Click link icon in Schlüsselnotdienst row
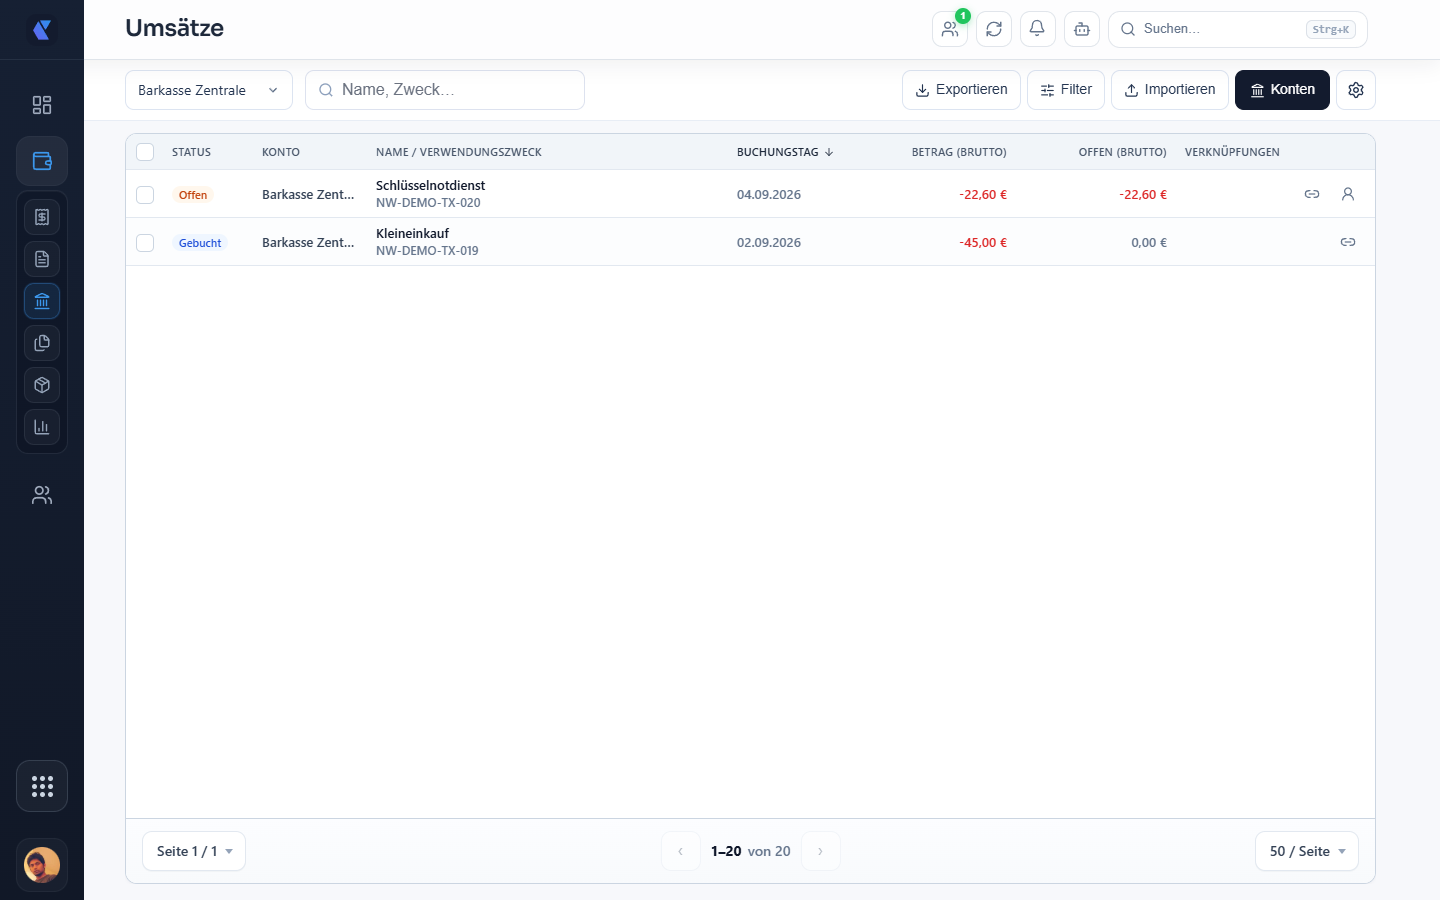The image size is (1440, 900). coord(1312,194)
